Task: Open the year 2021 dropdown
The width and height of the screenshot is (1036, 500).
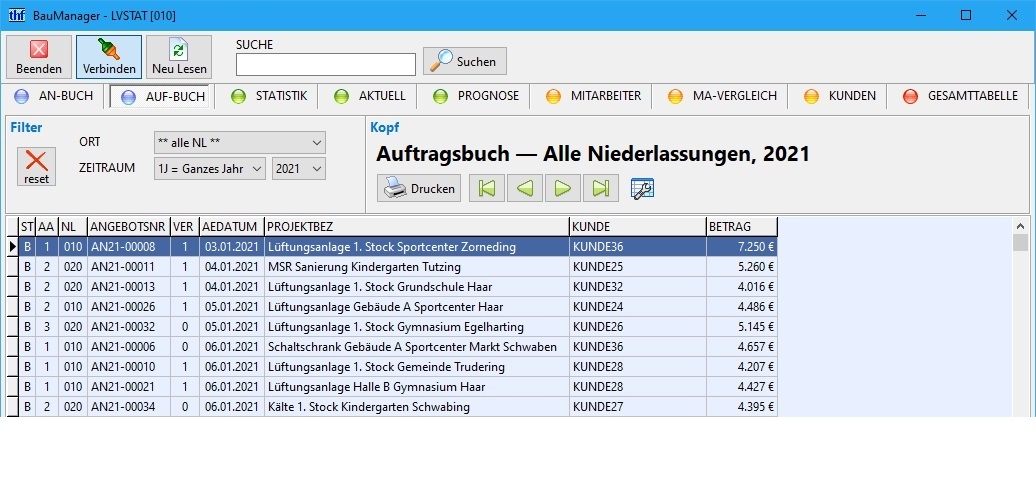Action: [299, 169]
